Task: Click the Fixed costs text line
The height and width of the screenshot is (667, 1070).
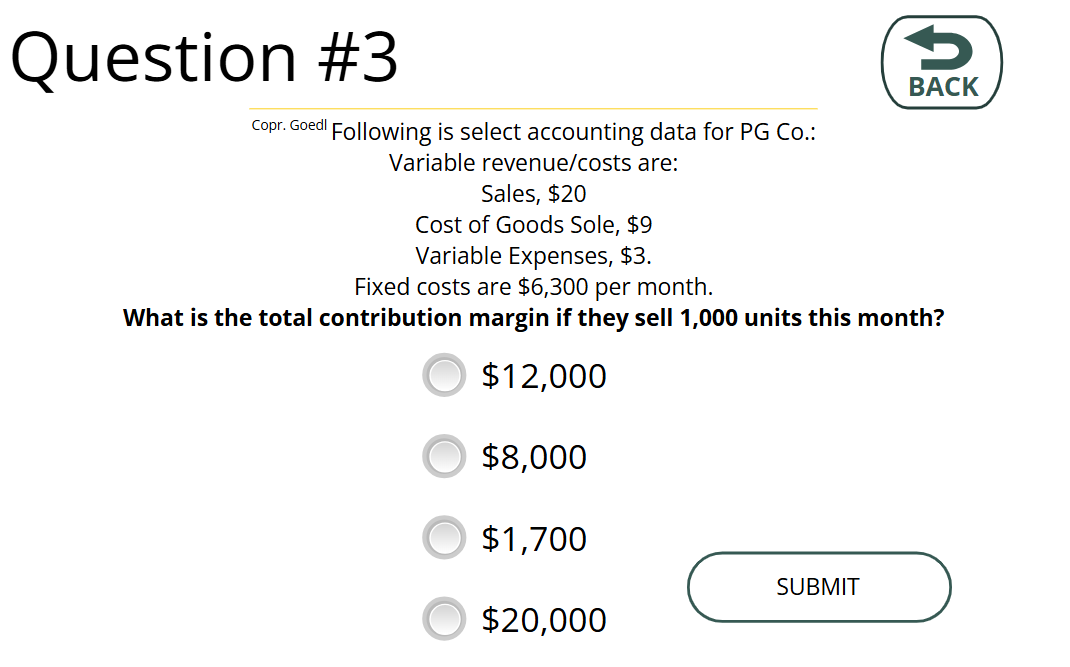Action: click(x=533, y=287)
